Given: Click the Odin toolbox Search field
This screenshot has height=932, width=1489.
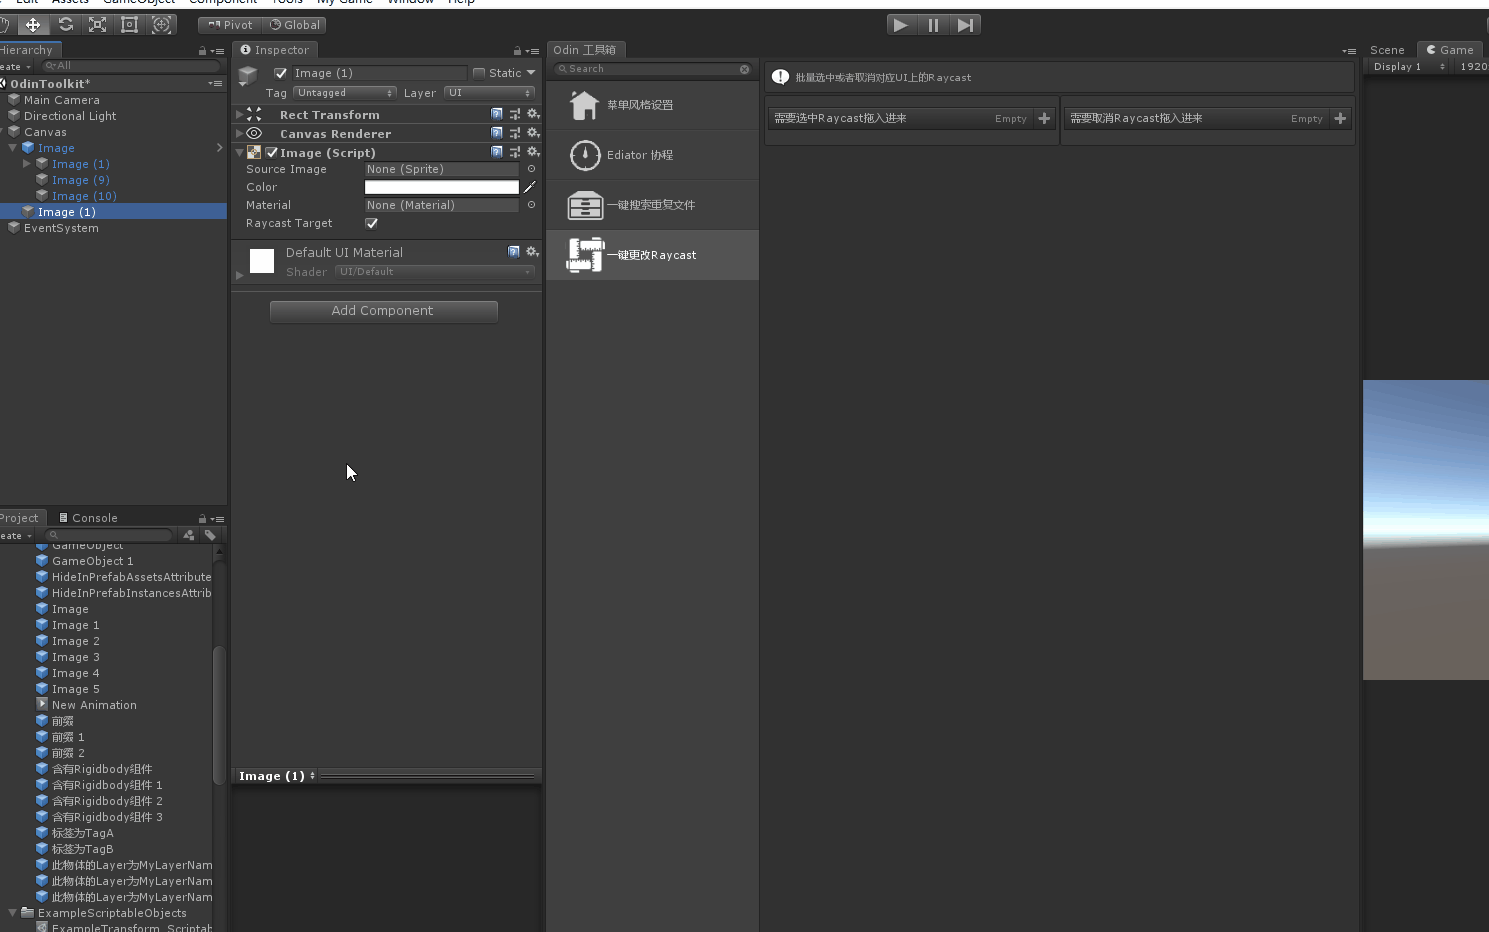Looking at the screenshot, I should (652, 69).
